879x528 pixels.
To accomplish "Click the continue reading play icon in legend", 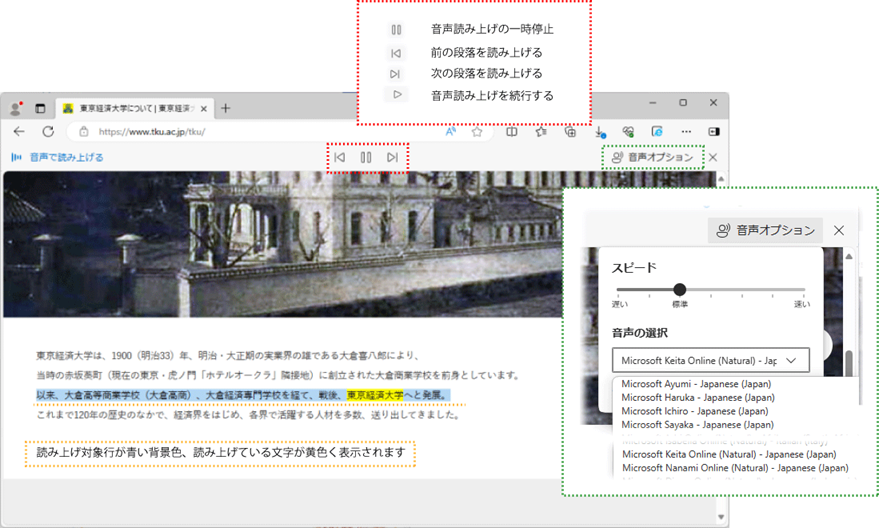I will click(x=397, y=95).
